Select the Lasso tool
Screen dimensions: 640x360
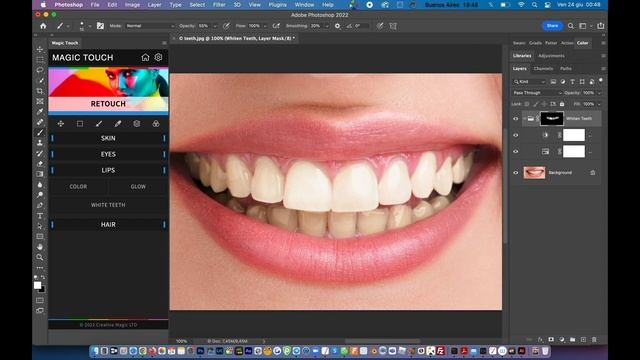pyautogui.click(x=40, y=70)
